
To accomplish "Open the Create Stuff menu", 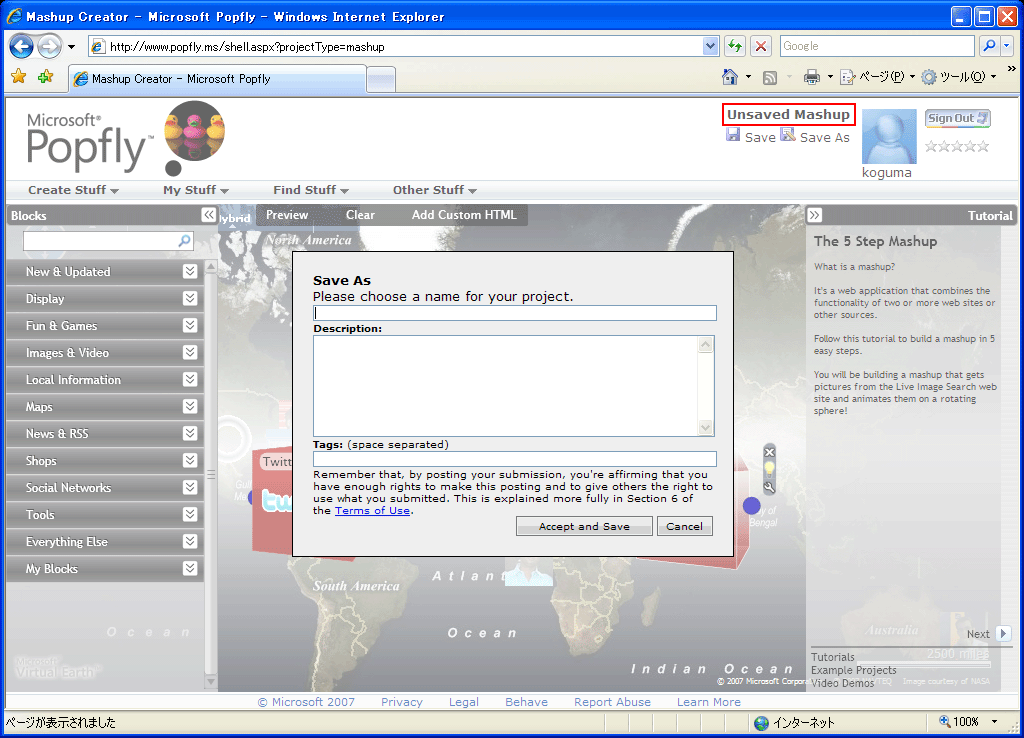I will tap(73, 190).
